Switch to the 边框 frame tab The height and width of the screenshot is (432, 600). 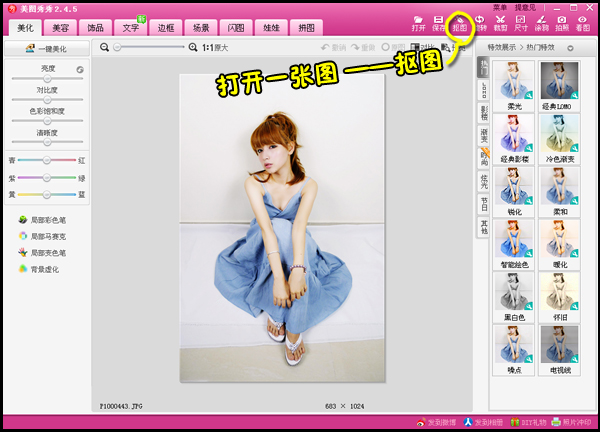point(166,28)
